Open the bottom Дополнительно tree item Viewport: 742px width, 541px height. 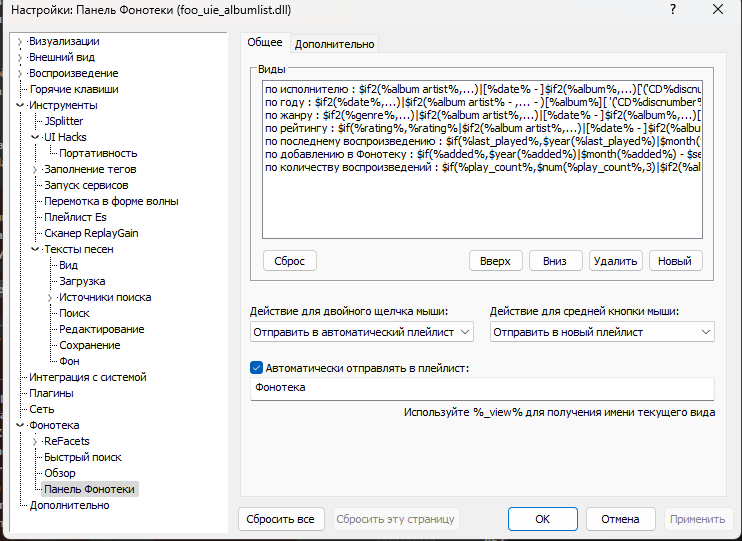pyautogui.click(x=69, y=506)
